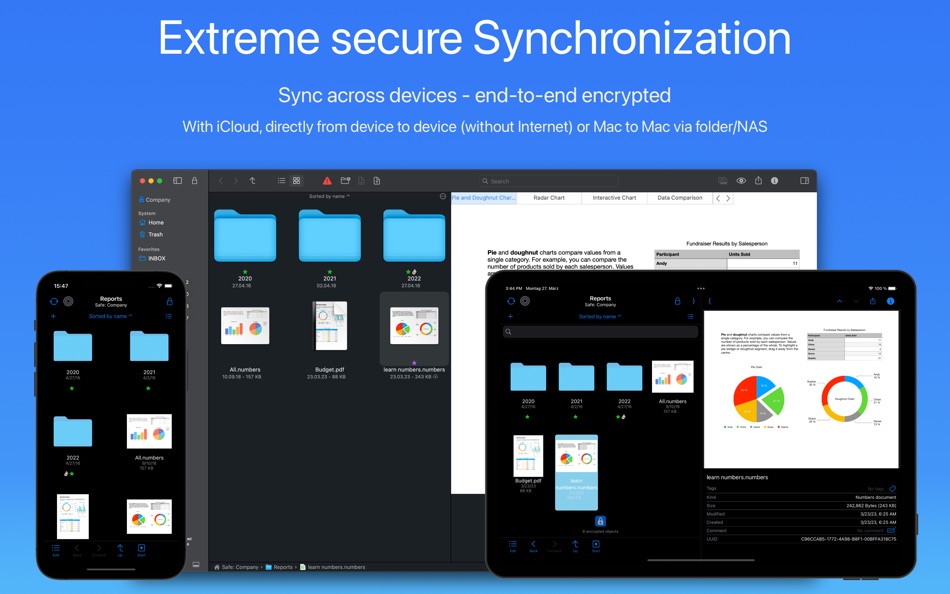Image resolution: width=950 pixels, height=594 pixels.
Task: Open Trash in the Mac sidebar
Action: (151, 234)
